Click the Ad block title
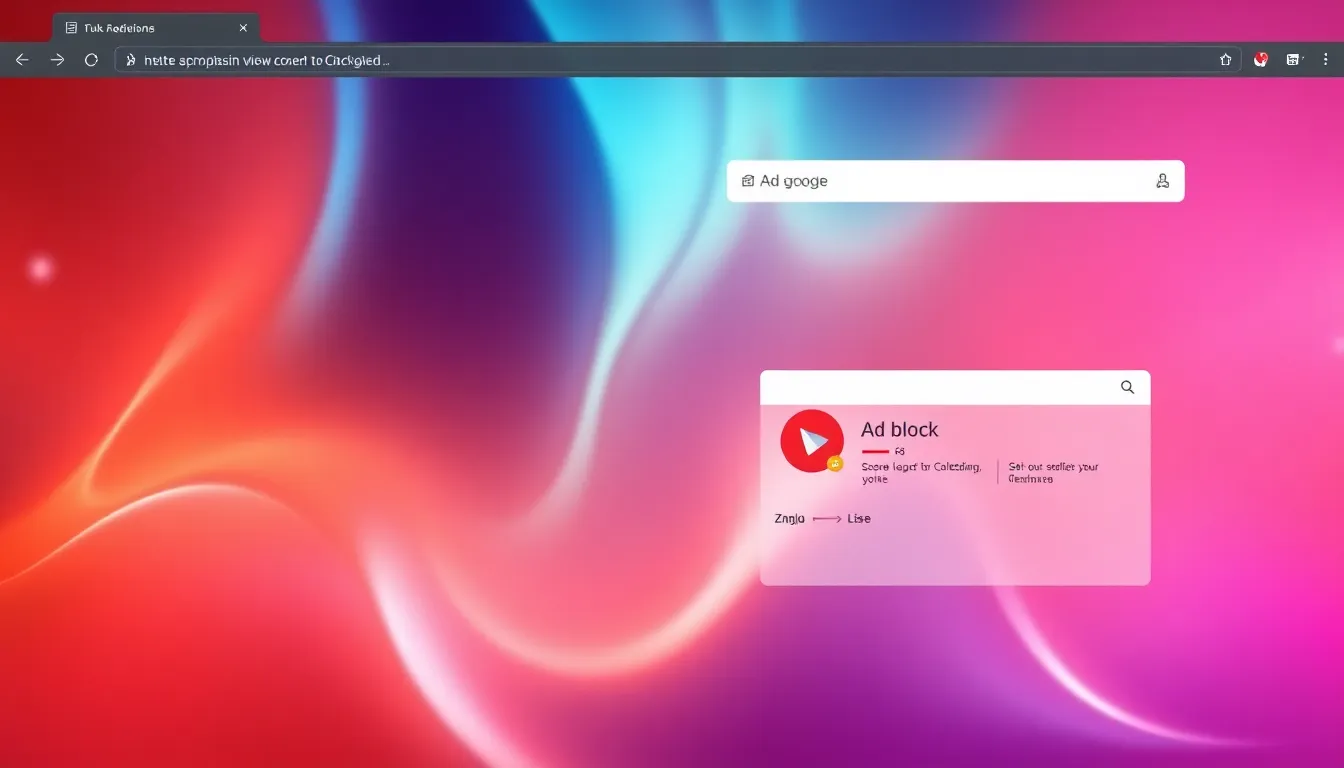1344x768 pixels. point(899,429)
